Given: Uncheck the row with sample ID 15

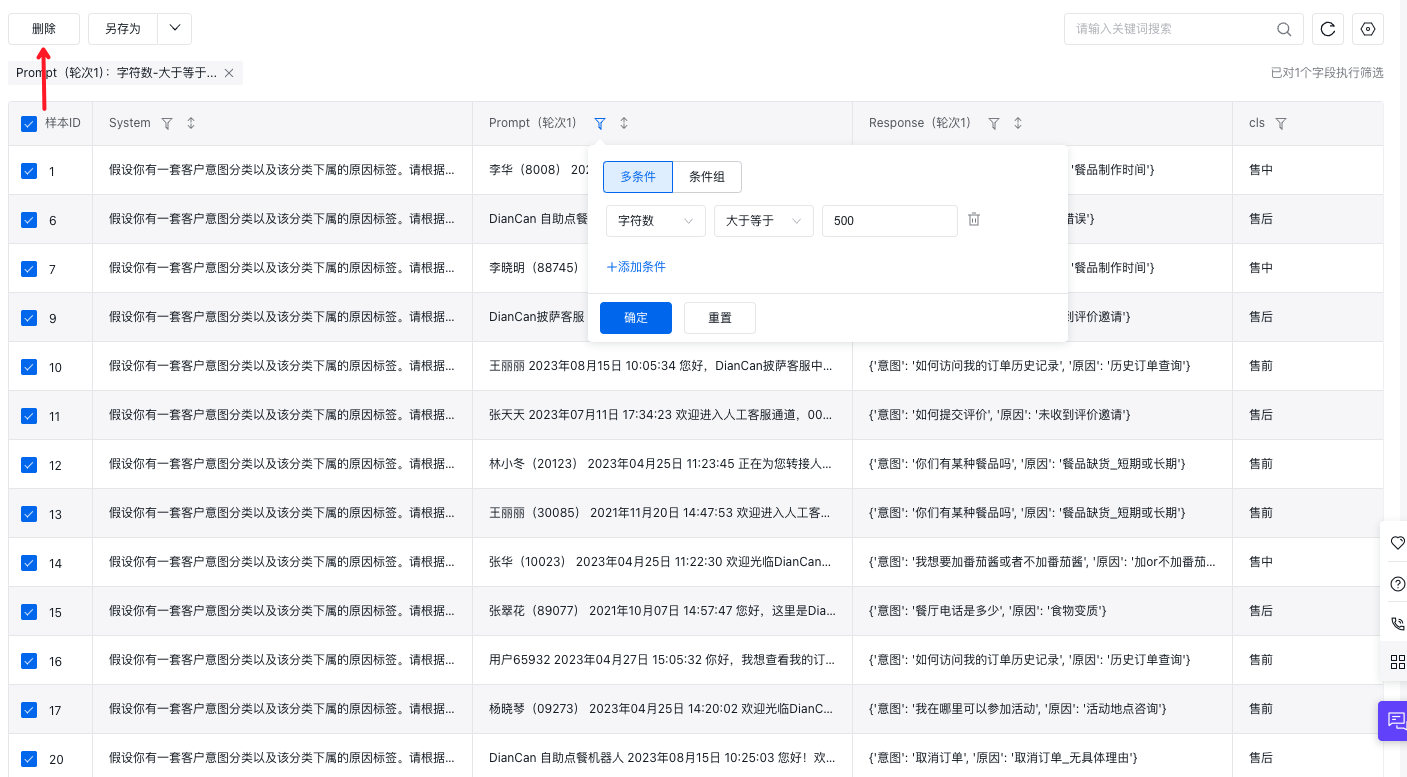Looking at the screenshot, I should [x=29, y=612].
